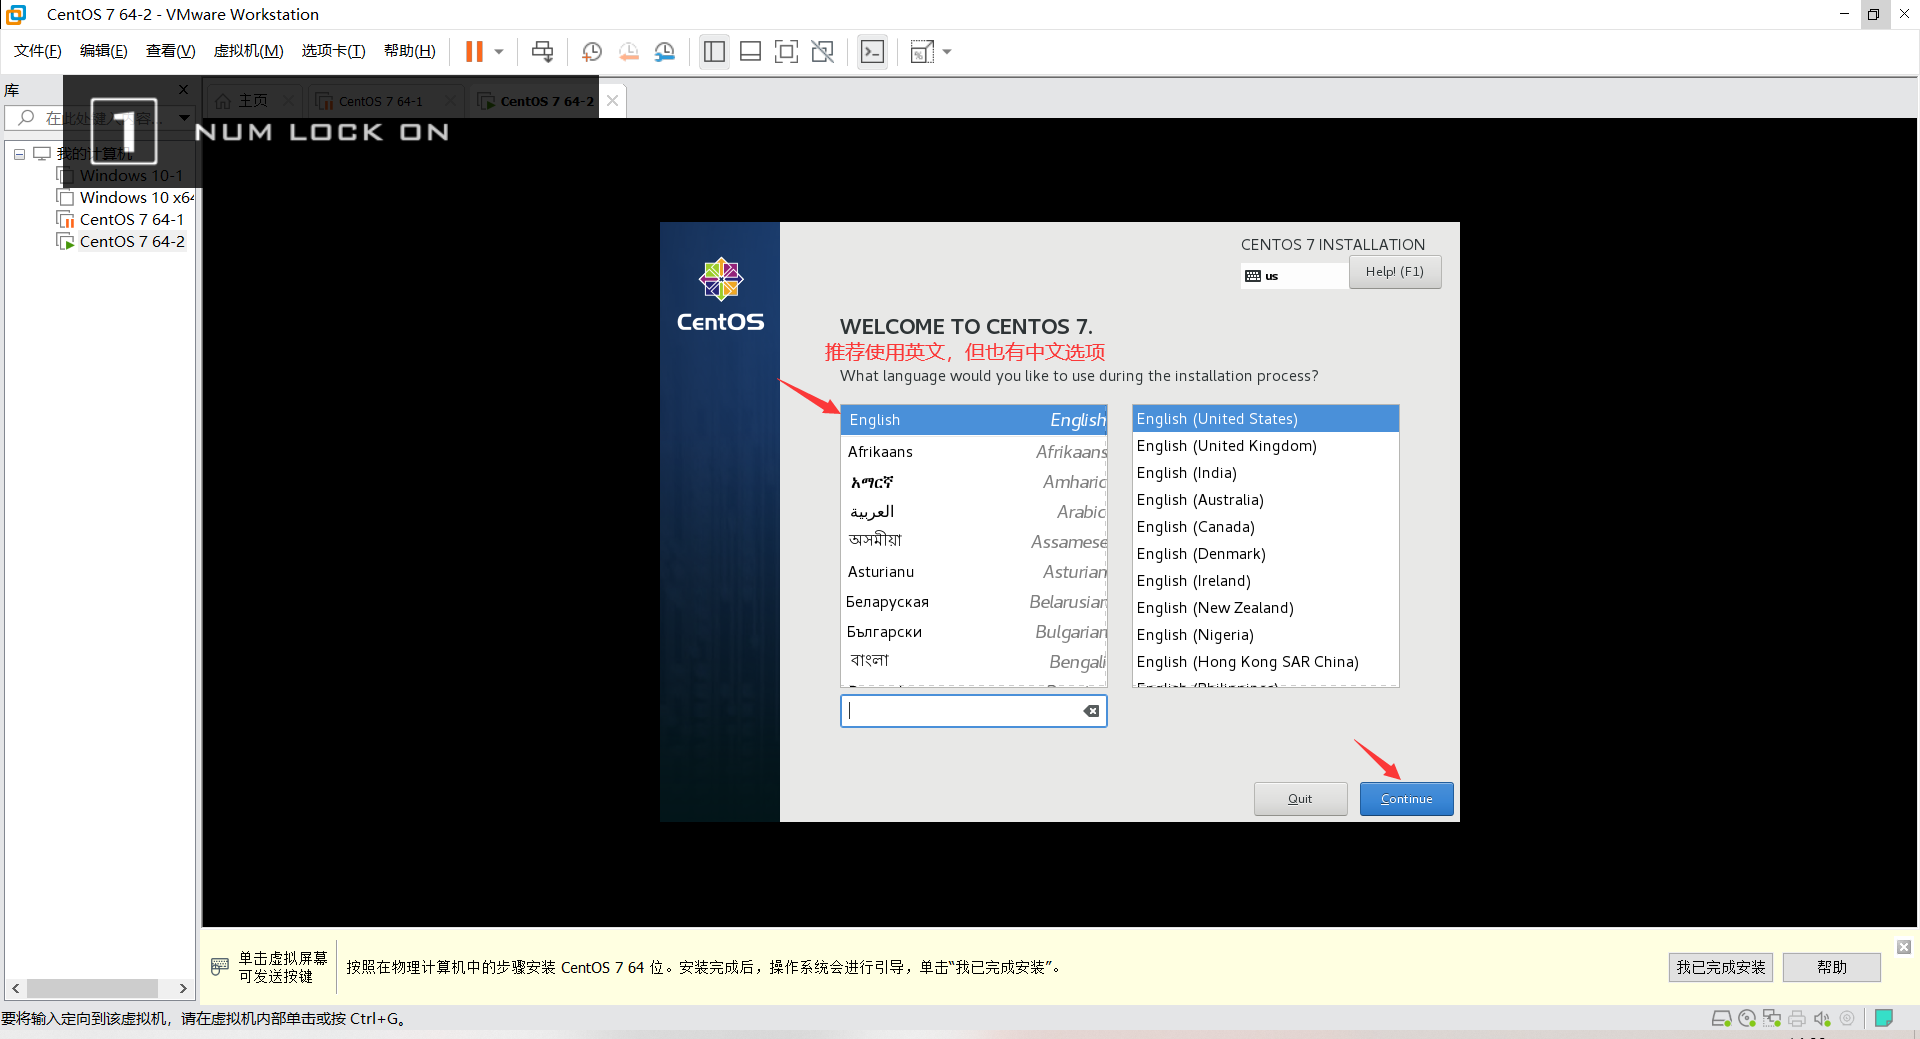Click the stretch guest display icon
Screen dimensions: 1920x1039
click(922, 52)
